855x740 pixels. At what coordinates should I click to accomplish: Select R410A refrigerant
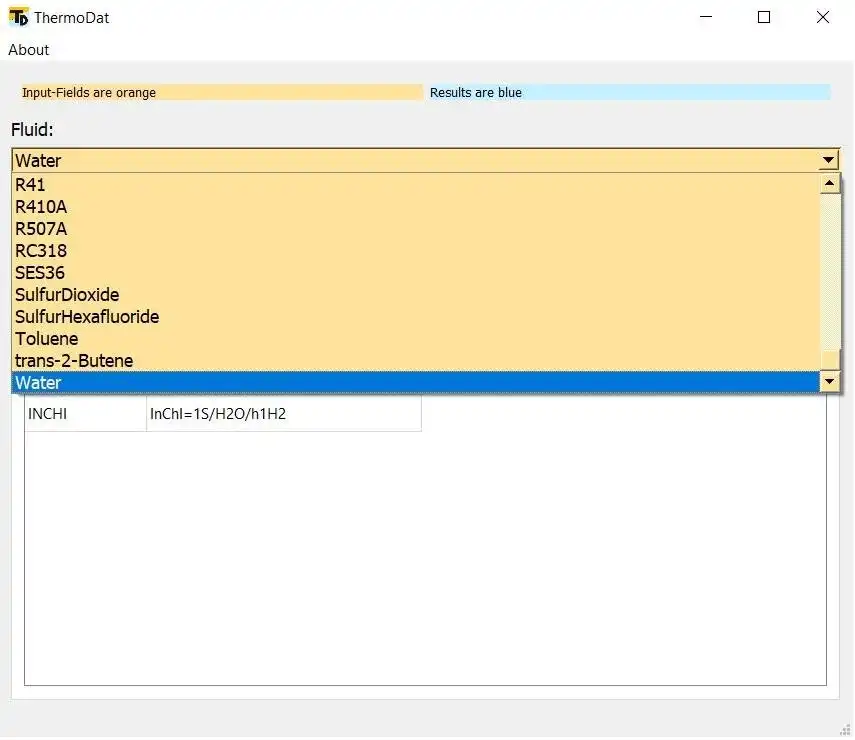click(x=39, y=206)
